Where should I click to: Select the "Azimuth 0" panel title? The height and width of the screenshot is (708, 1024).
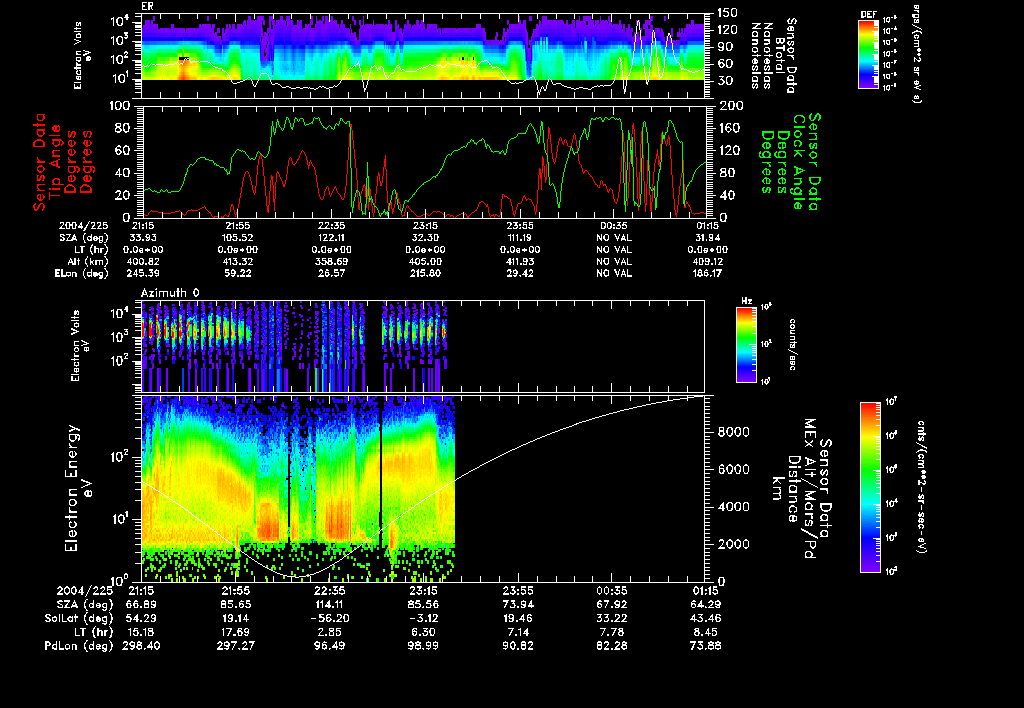[170, 293]
